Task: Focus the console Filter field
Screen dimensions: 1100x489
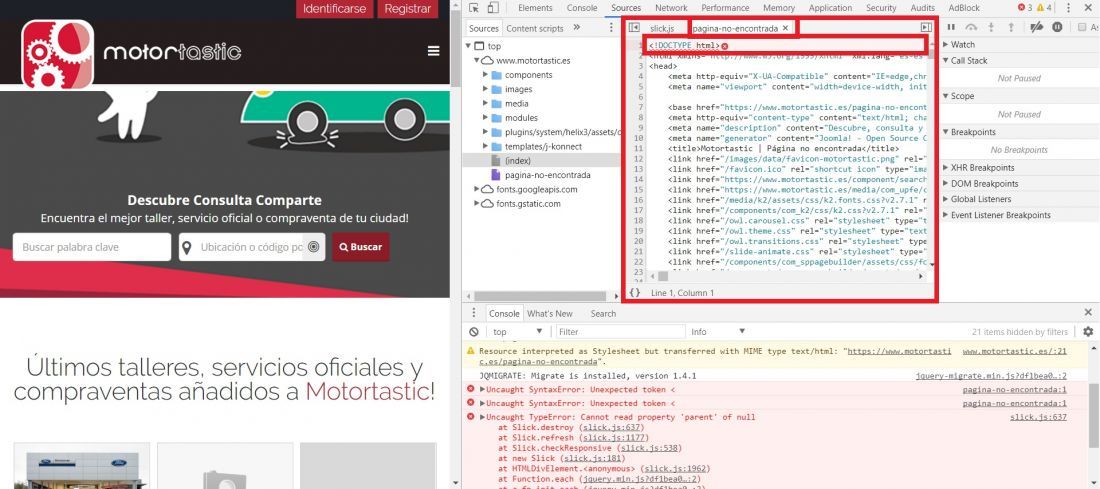Action: point(621,331)
